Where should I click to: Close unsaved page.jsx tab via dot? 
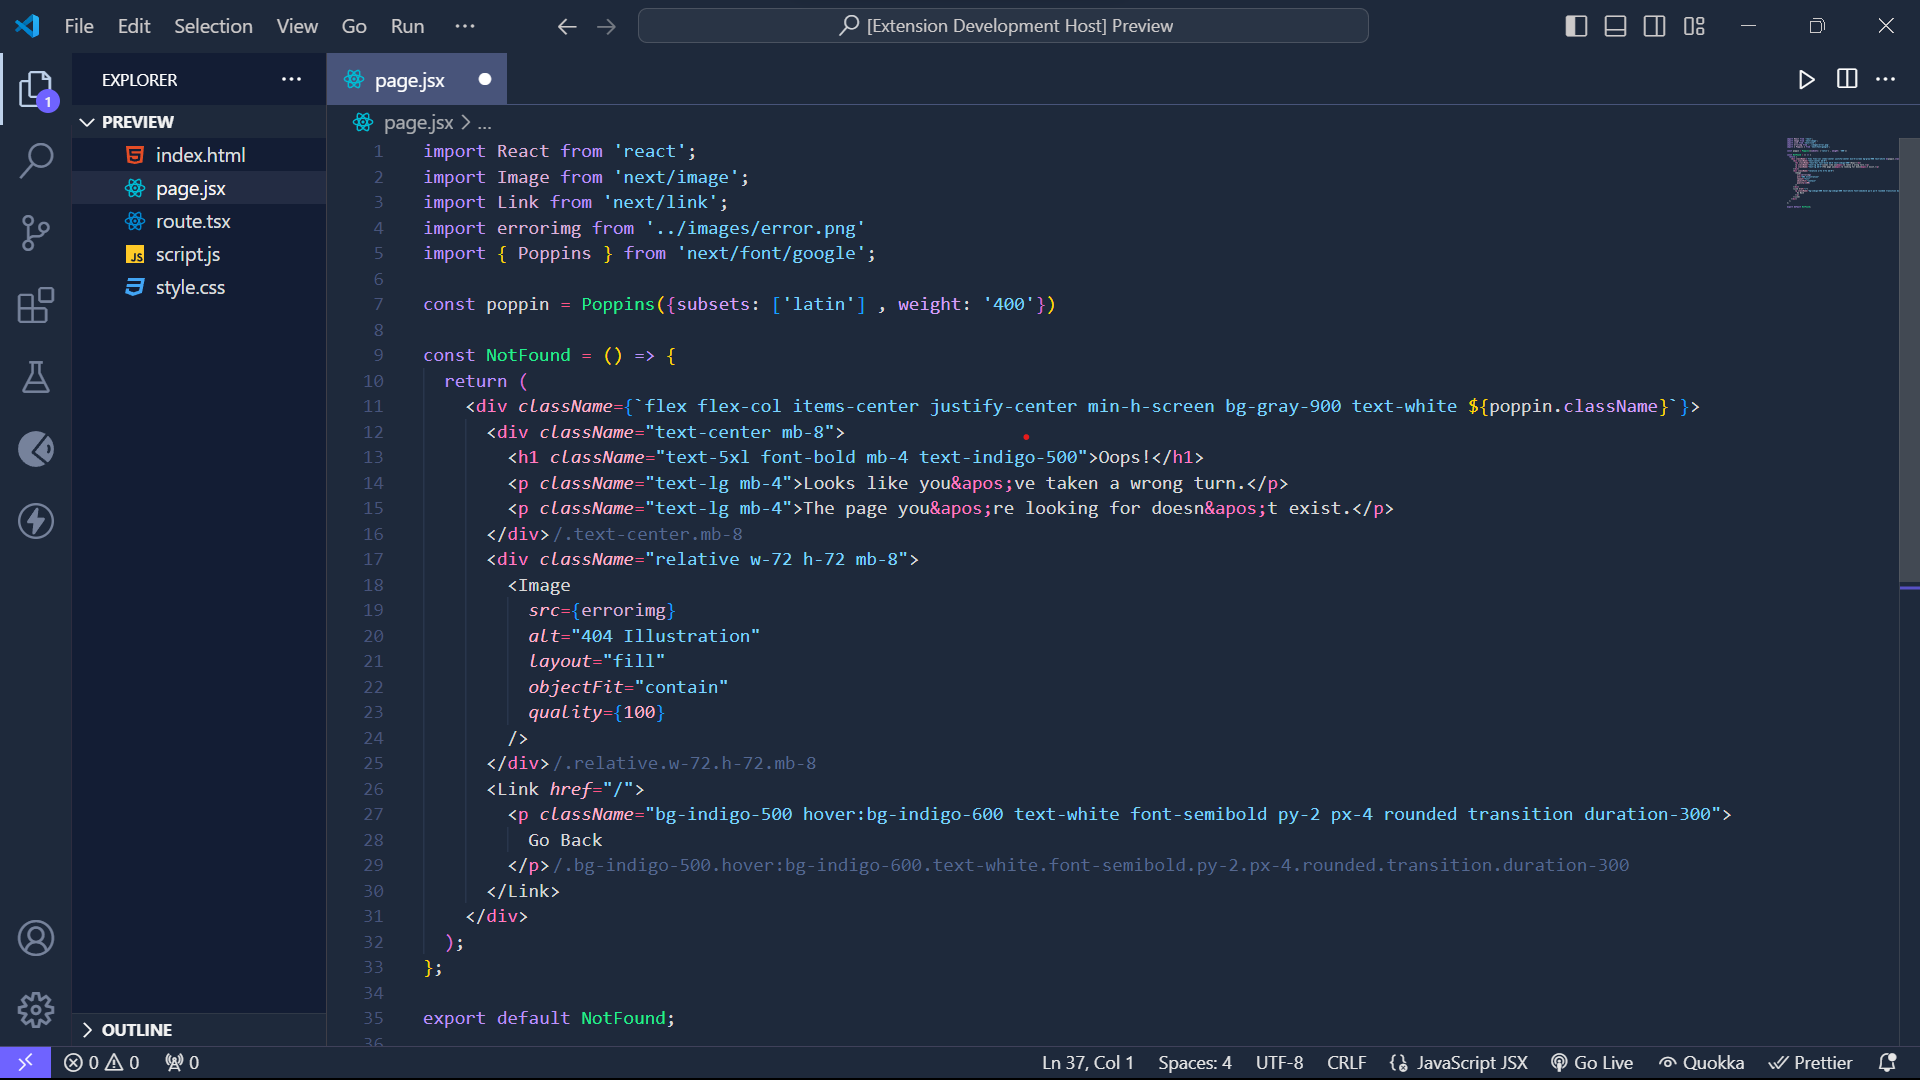click(485, 80)
